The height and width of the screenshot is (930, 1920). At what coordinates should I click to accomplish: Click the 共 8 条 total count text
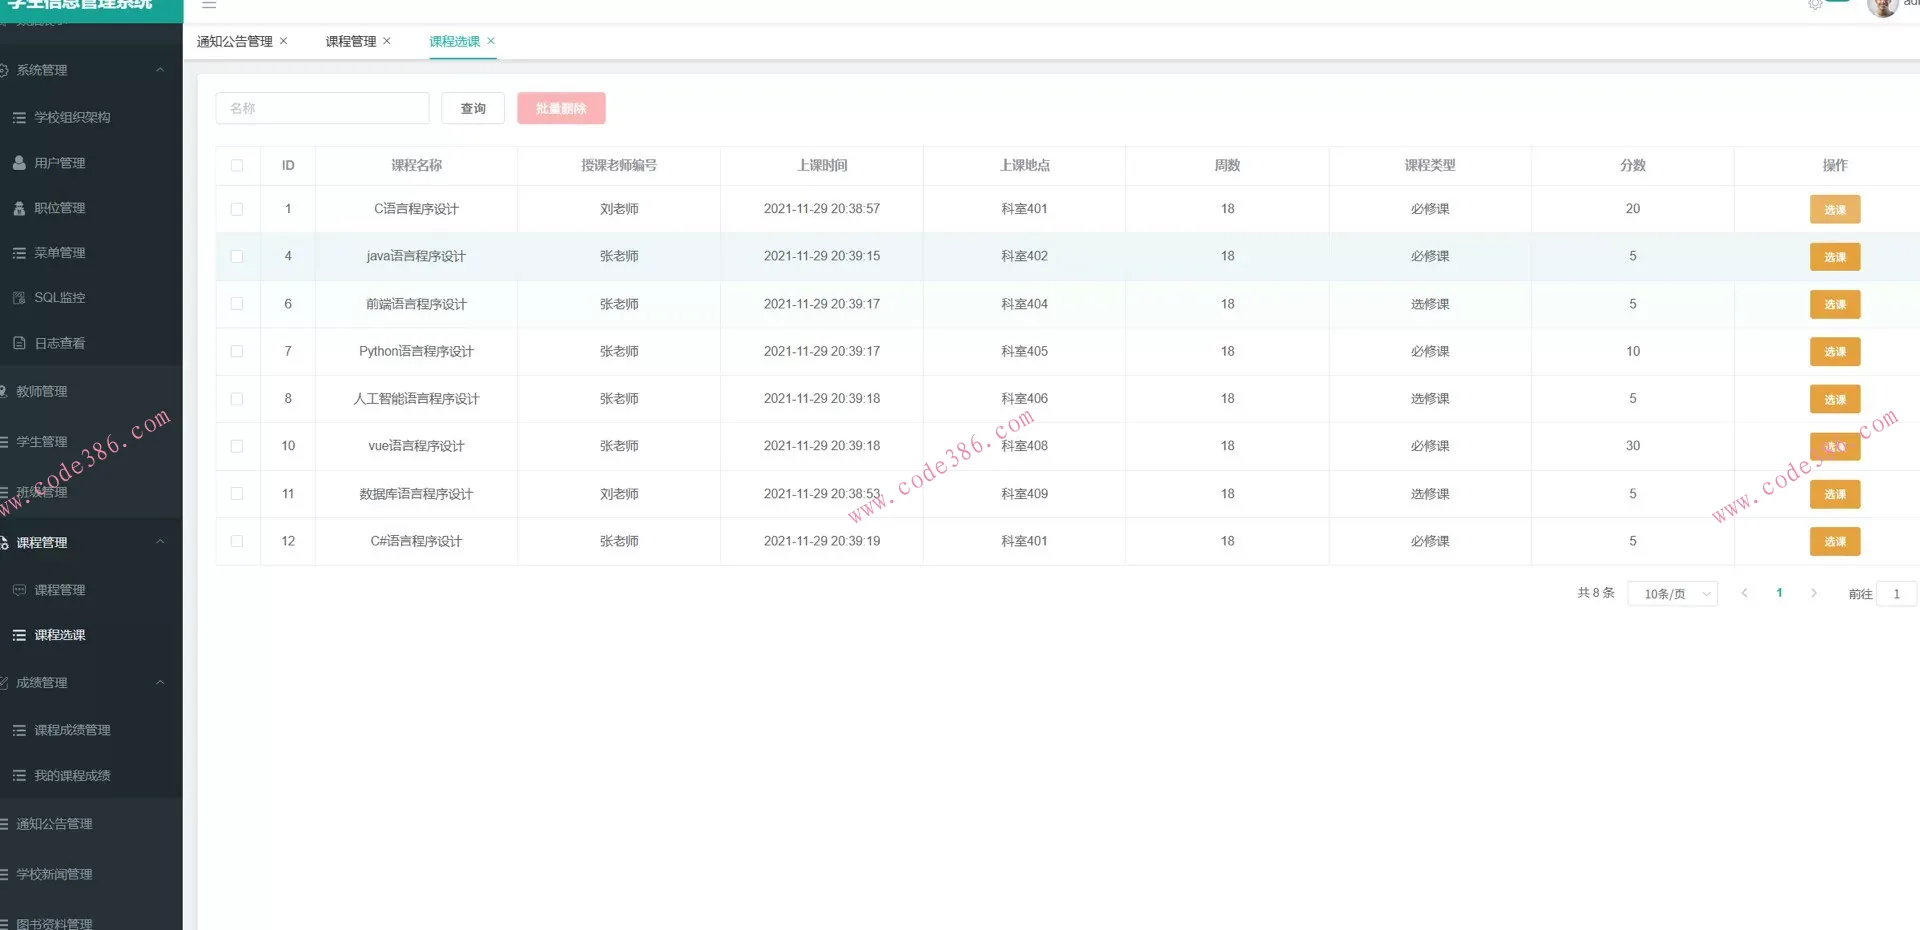click(1596, 593)
